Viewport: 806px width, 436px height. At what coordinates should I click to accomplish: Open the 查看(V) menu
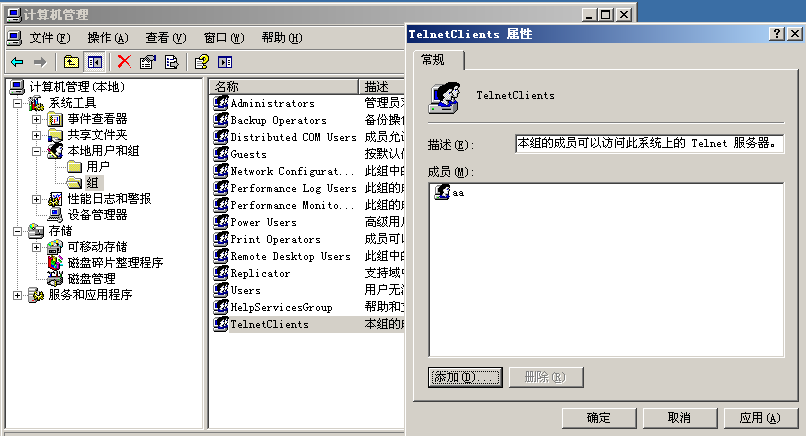pyautogui.click(x=166, y=38)
